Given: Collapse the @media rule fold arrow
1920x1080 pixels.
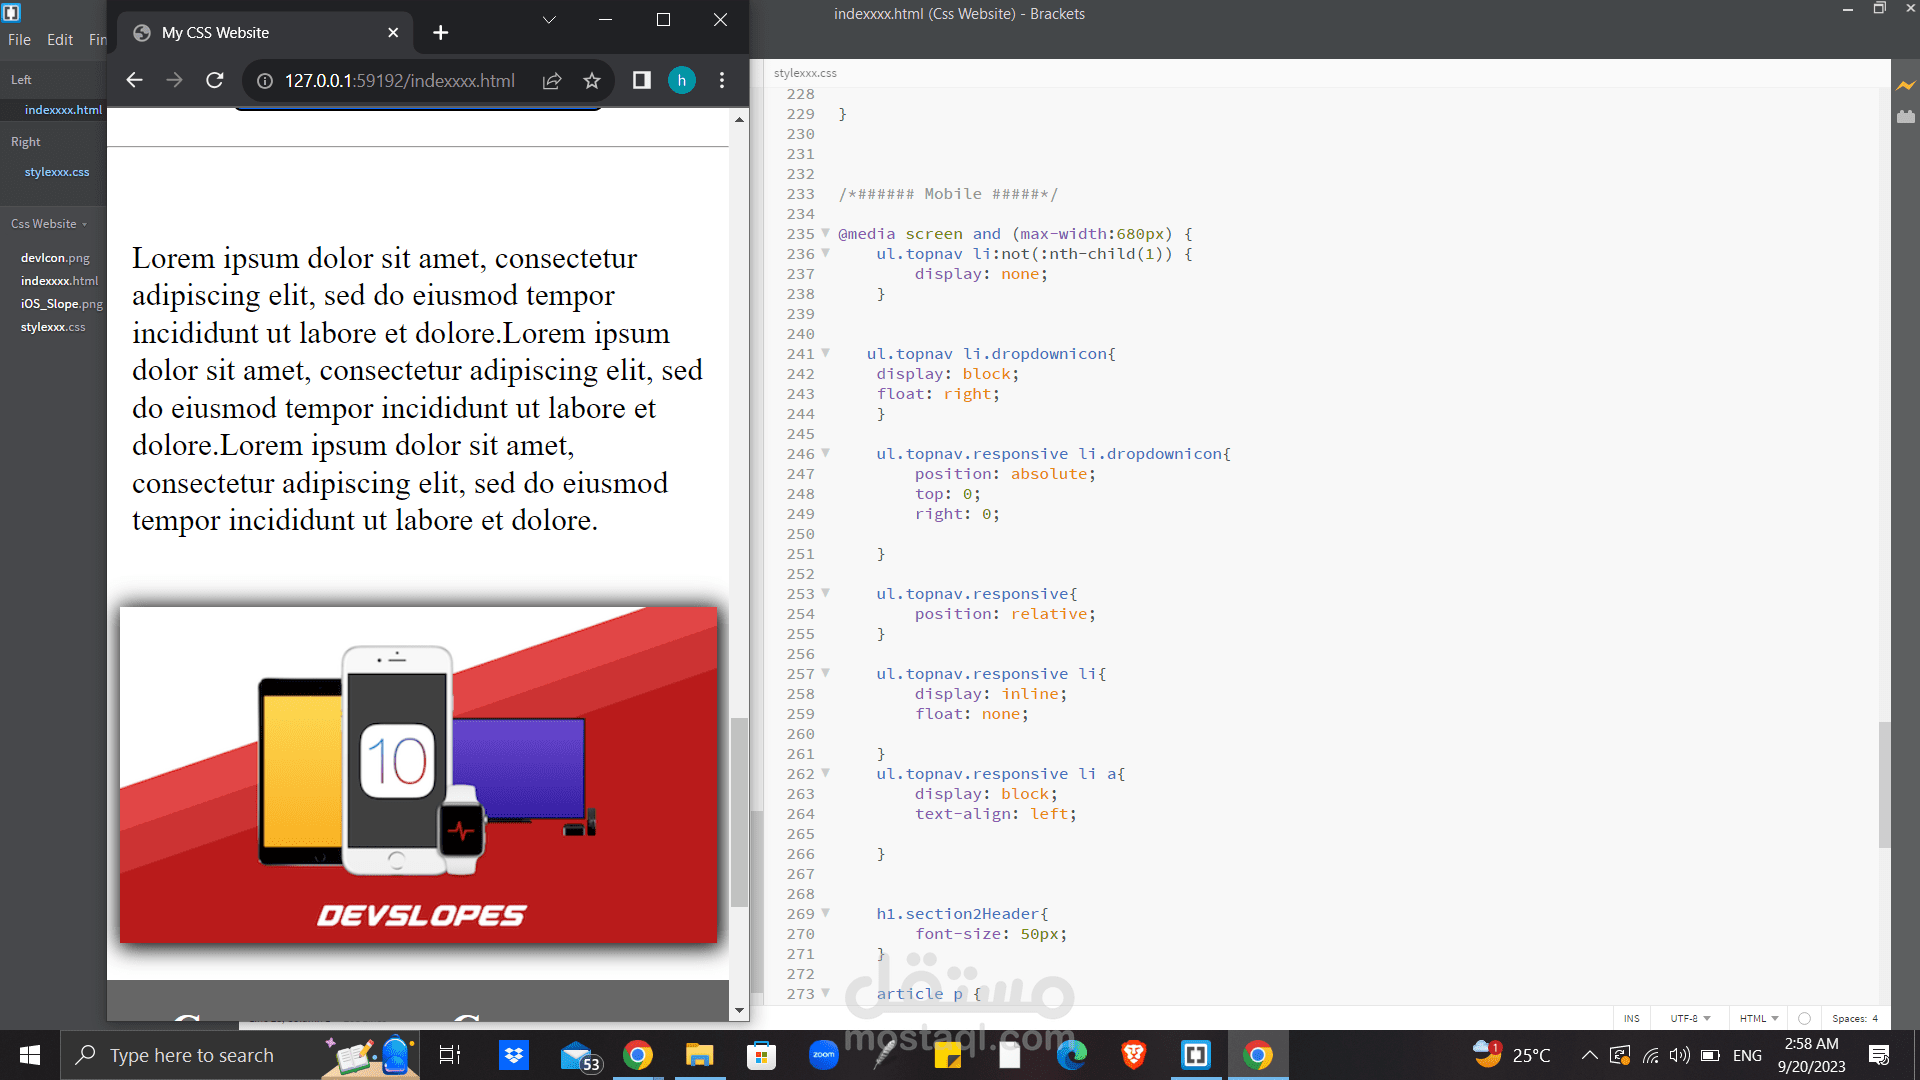Looking at the screenshot, I should 826,233.
